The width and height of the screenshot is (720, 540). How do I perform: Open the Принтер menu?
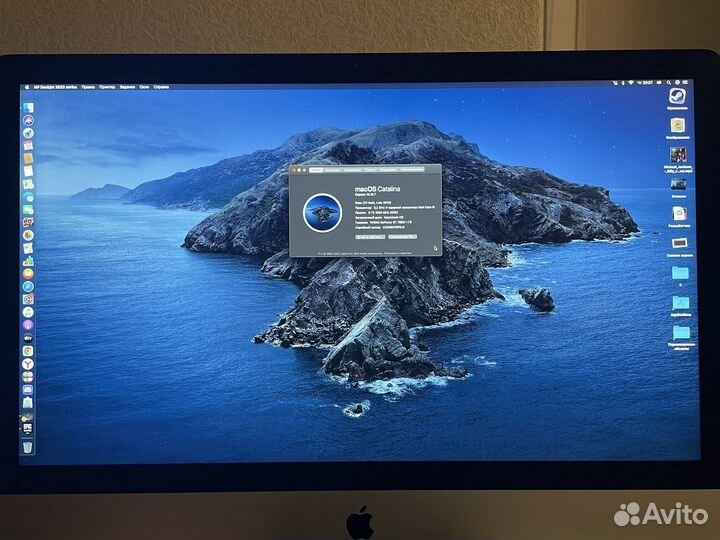tap(107, 87)
